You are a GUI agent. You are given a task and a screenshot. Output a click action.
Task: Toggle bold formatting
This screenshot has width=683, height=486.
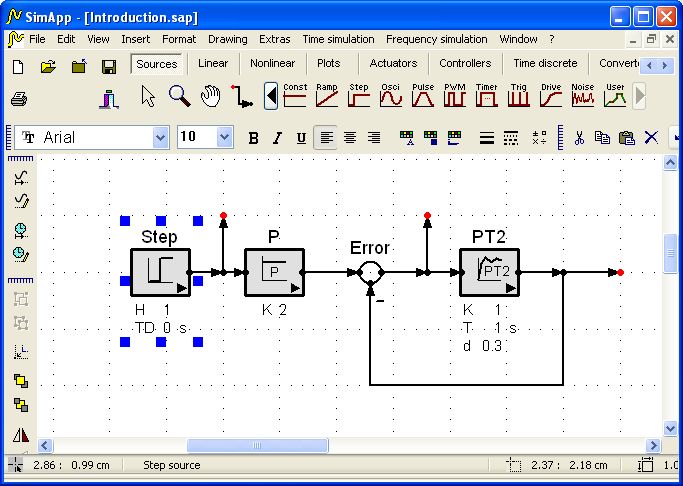pyautogui.click(x=253, y=138)
